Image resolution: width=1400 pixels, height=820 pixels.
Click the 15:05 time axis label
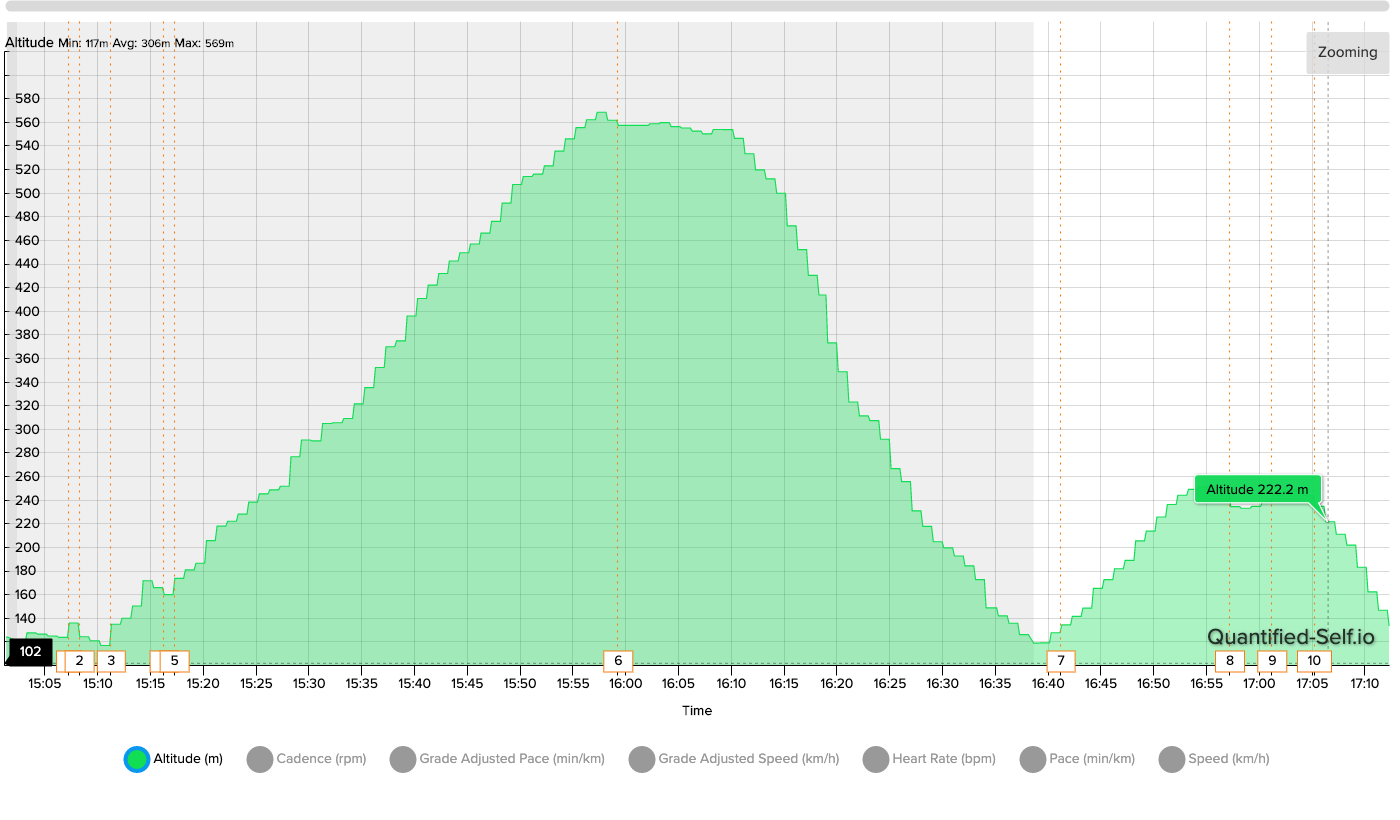(45, 684)
